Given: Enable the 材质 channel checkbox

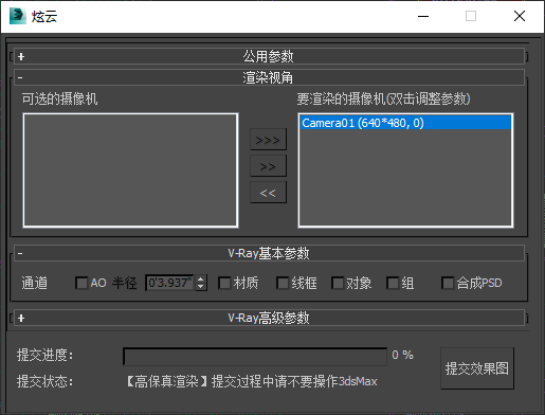Looking at the screenshot, I should [x=225, y=283].
